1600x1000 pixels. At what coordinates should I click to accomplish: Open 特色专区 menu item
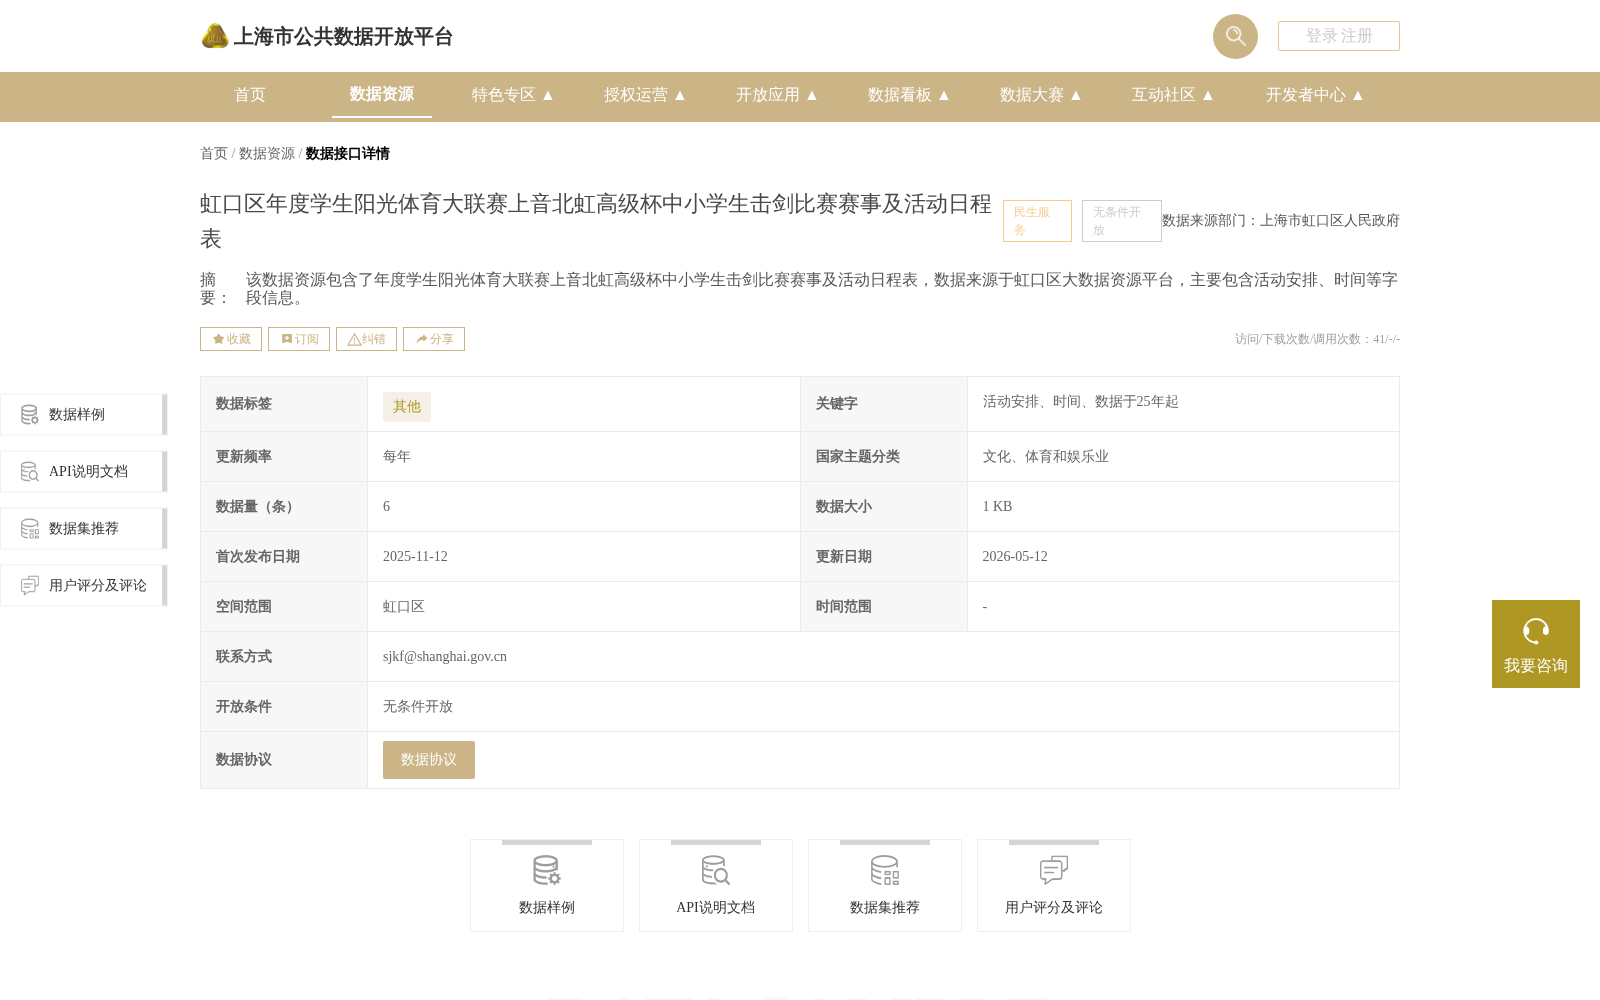coord(504,95)
